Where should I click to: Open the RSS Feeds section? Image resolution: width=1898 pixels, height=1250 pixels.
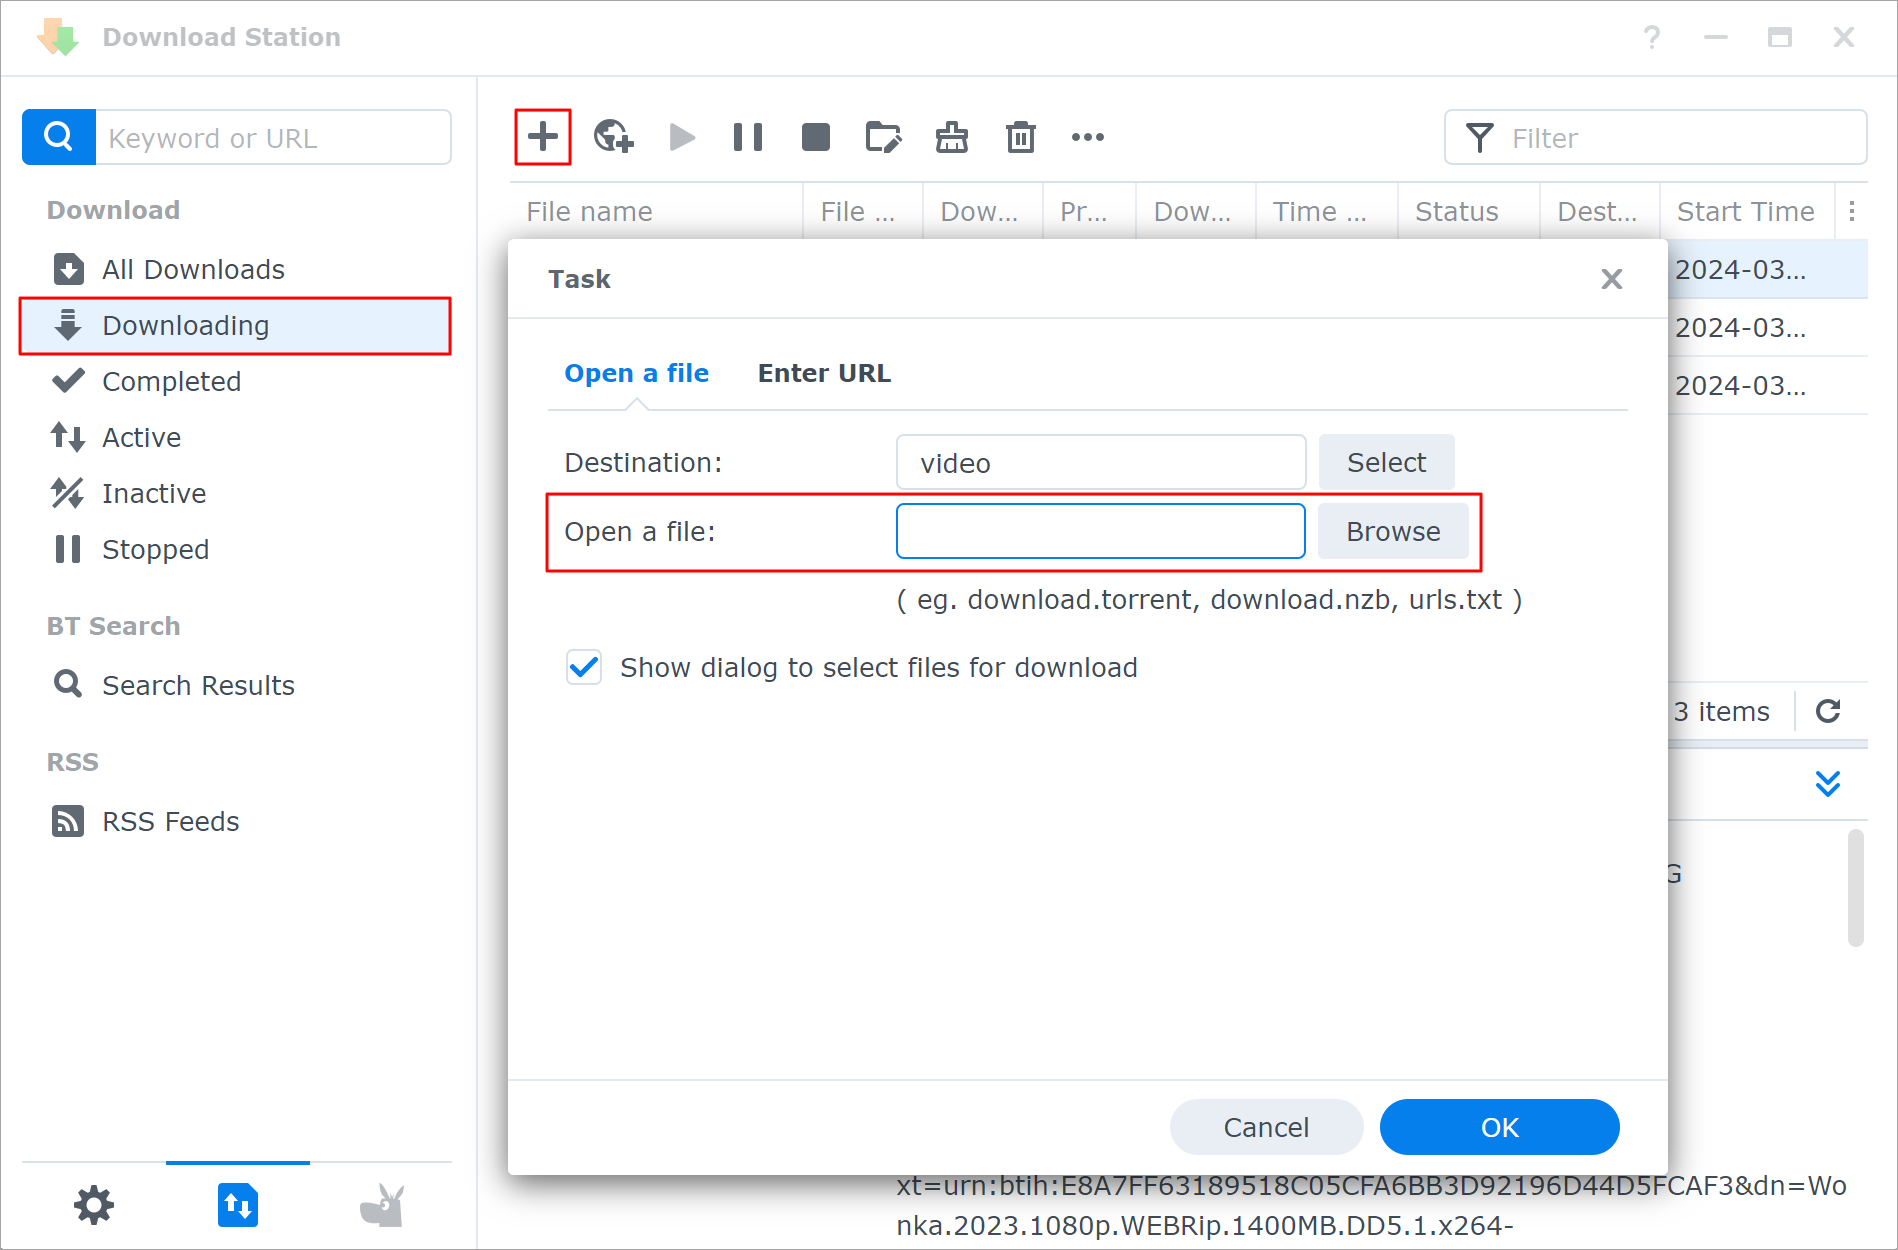170,820
